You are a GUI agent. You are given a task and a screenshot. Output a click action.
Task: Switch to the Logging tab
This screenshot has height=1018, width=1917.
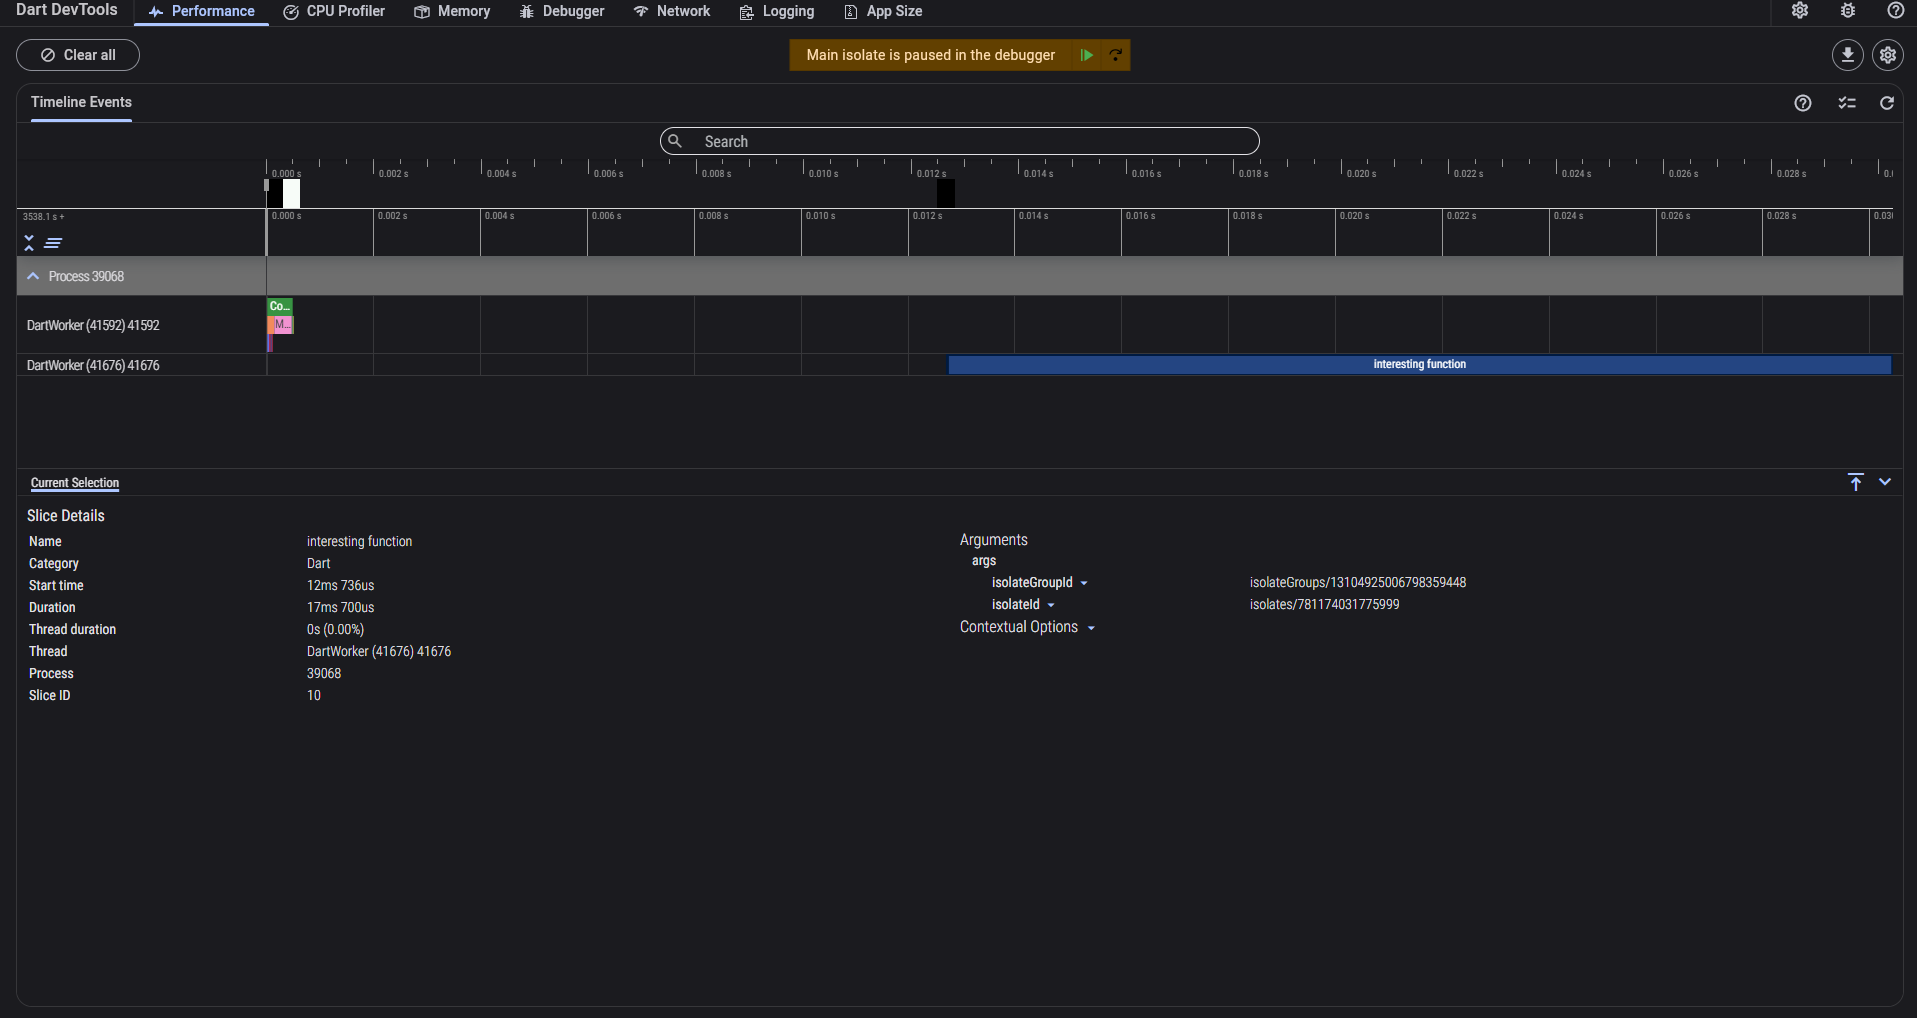coord(777,11)
